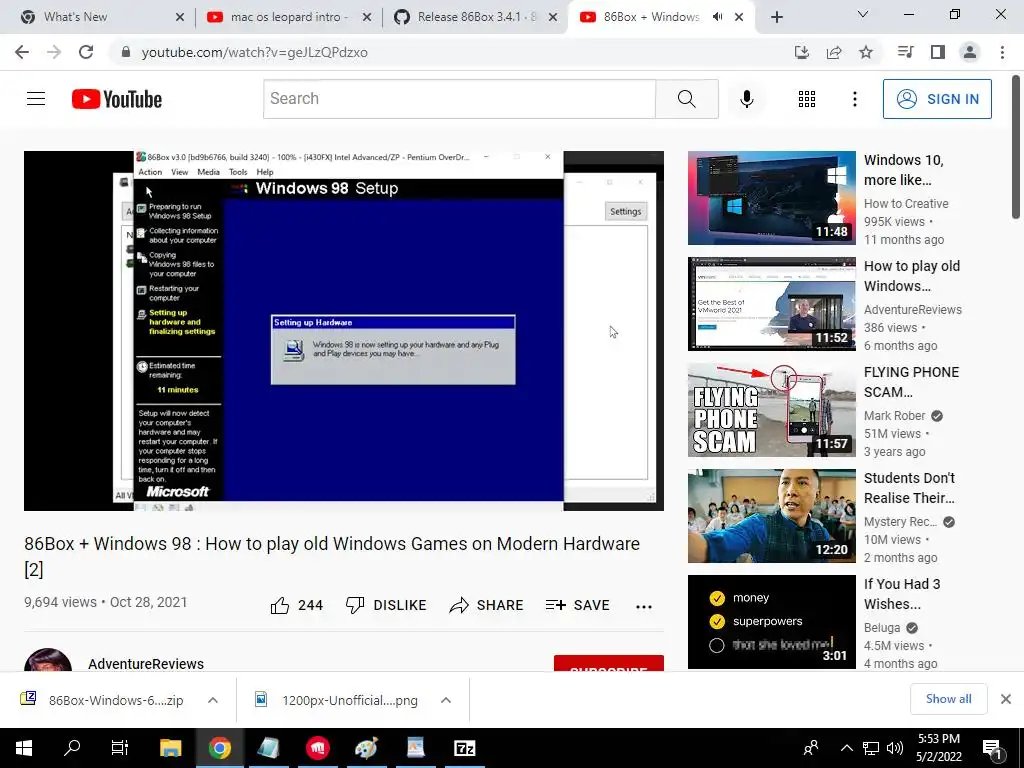The image size is (1024, 768).
Task: Start voice search with the microphone icon
Action: click(746, 99)
